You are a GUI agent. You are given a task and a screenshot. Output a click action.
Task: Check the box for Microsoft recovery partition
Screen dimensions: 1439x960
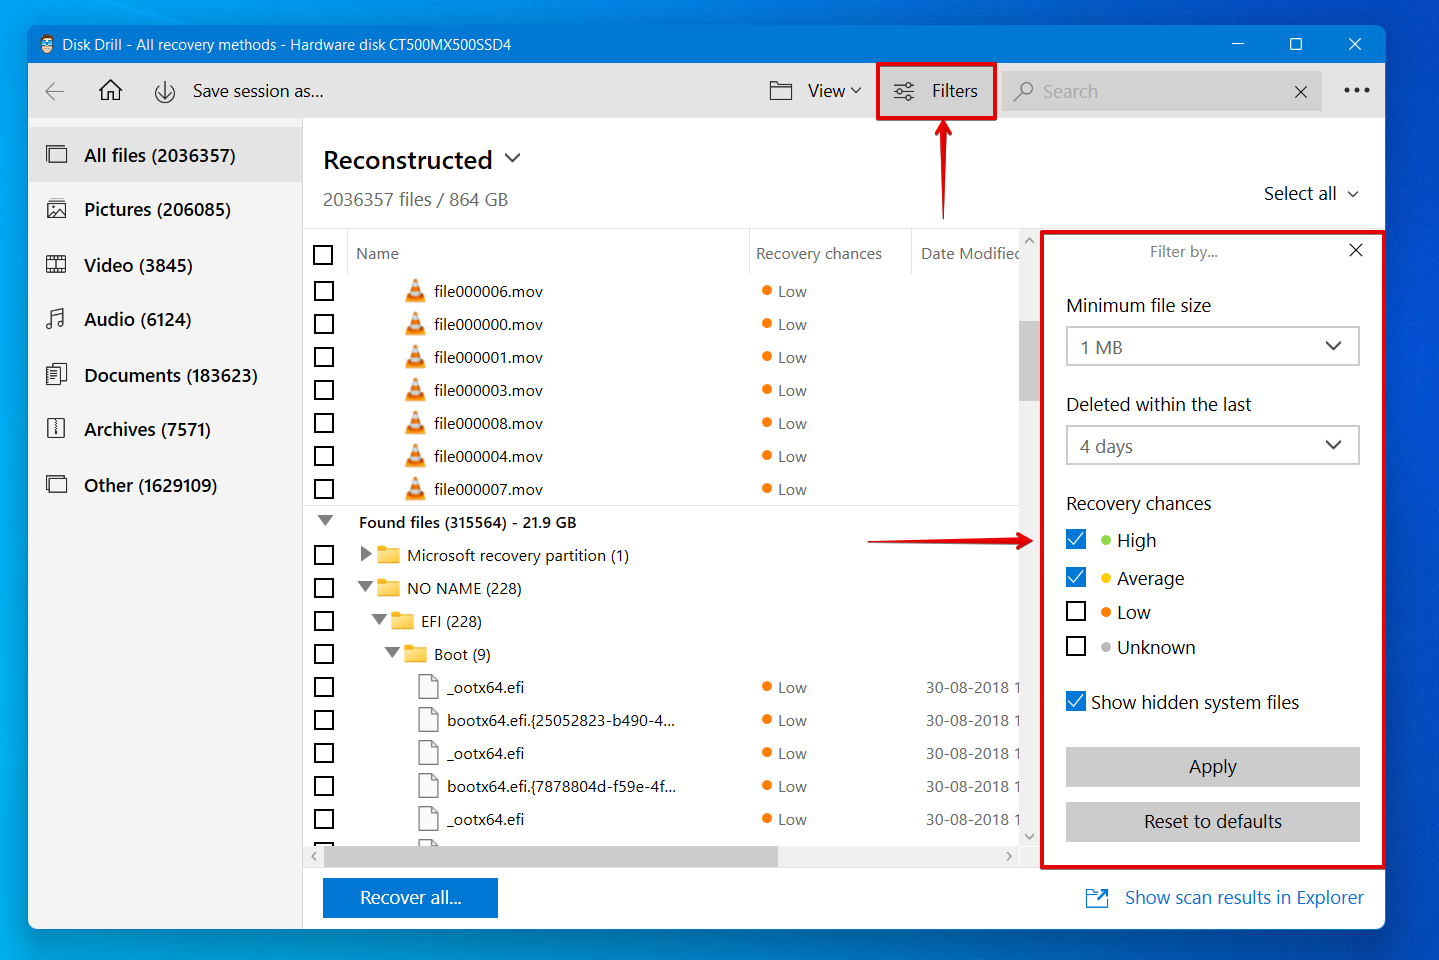tap(324, 555)
